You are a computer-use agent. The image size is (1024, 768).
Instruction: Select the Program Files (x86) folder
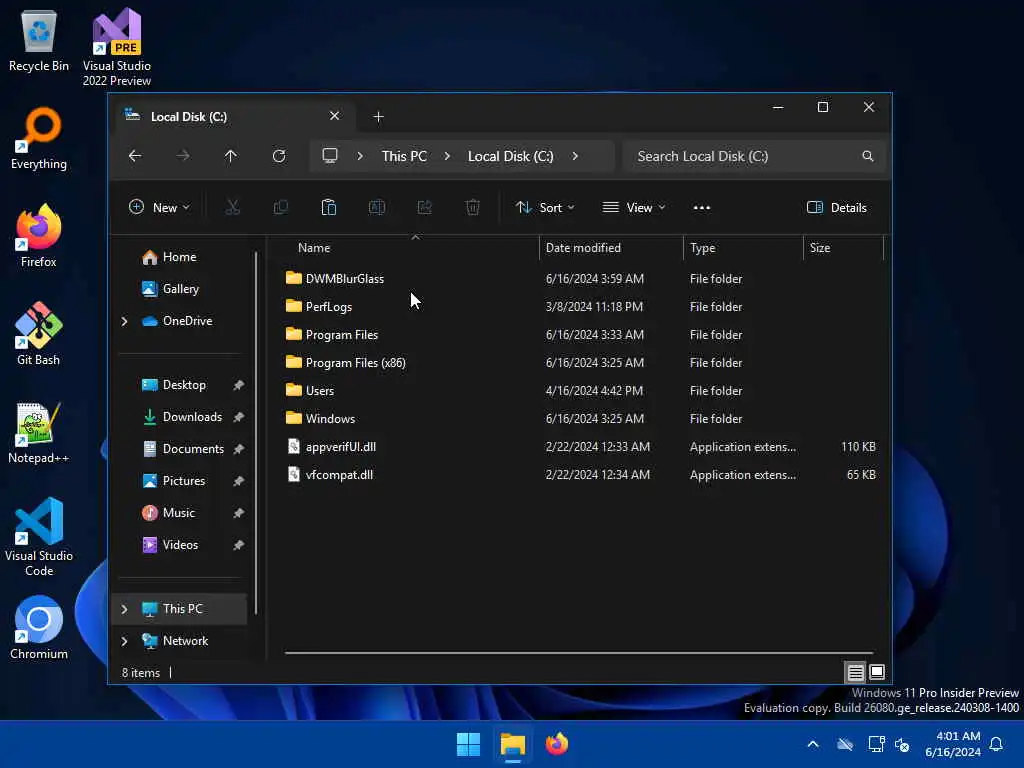(355, 363)
